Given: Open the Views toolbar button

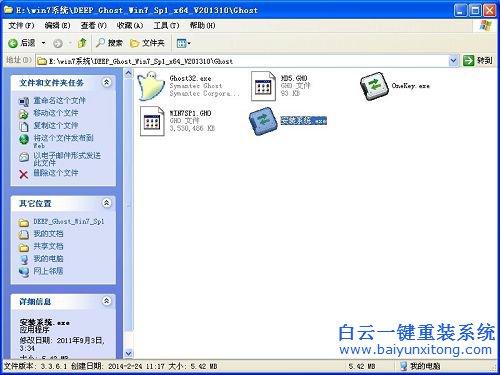Looking at the screenshot, I should (183, 43).
